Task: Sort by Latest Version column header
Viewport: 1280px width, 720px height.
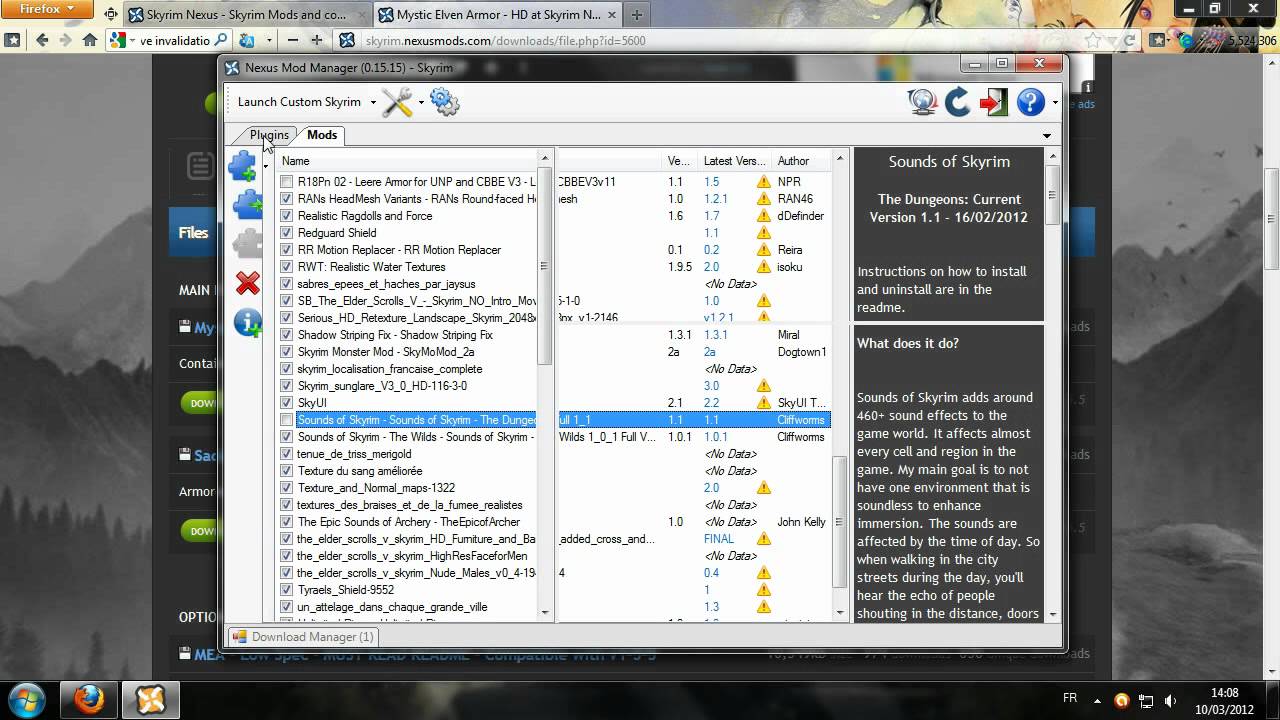Action: point(735,161)
